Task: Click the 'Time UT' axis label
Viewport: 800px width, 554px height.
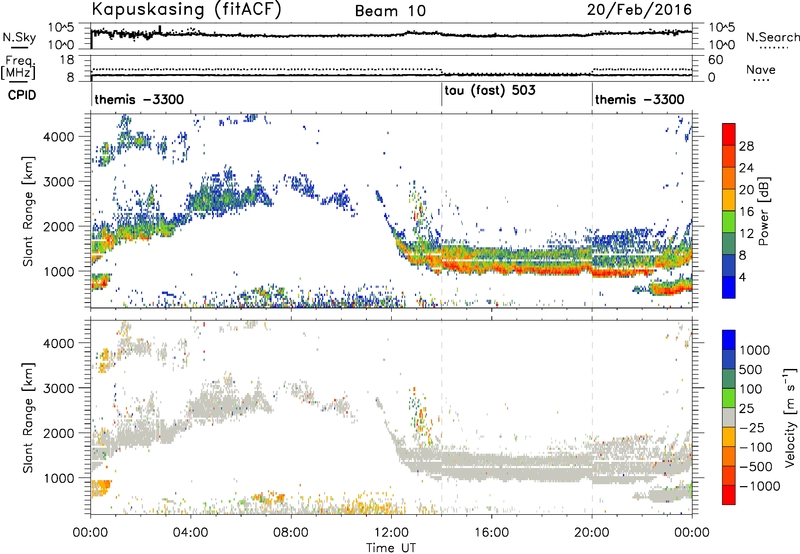Action: (x=391, y=548)
